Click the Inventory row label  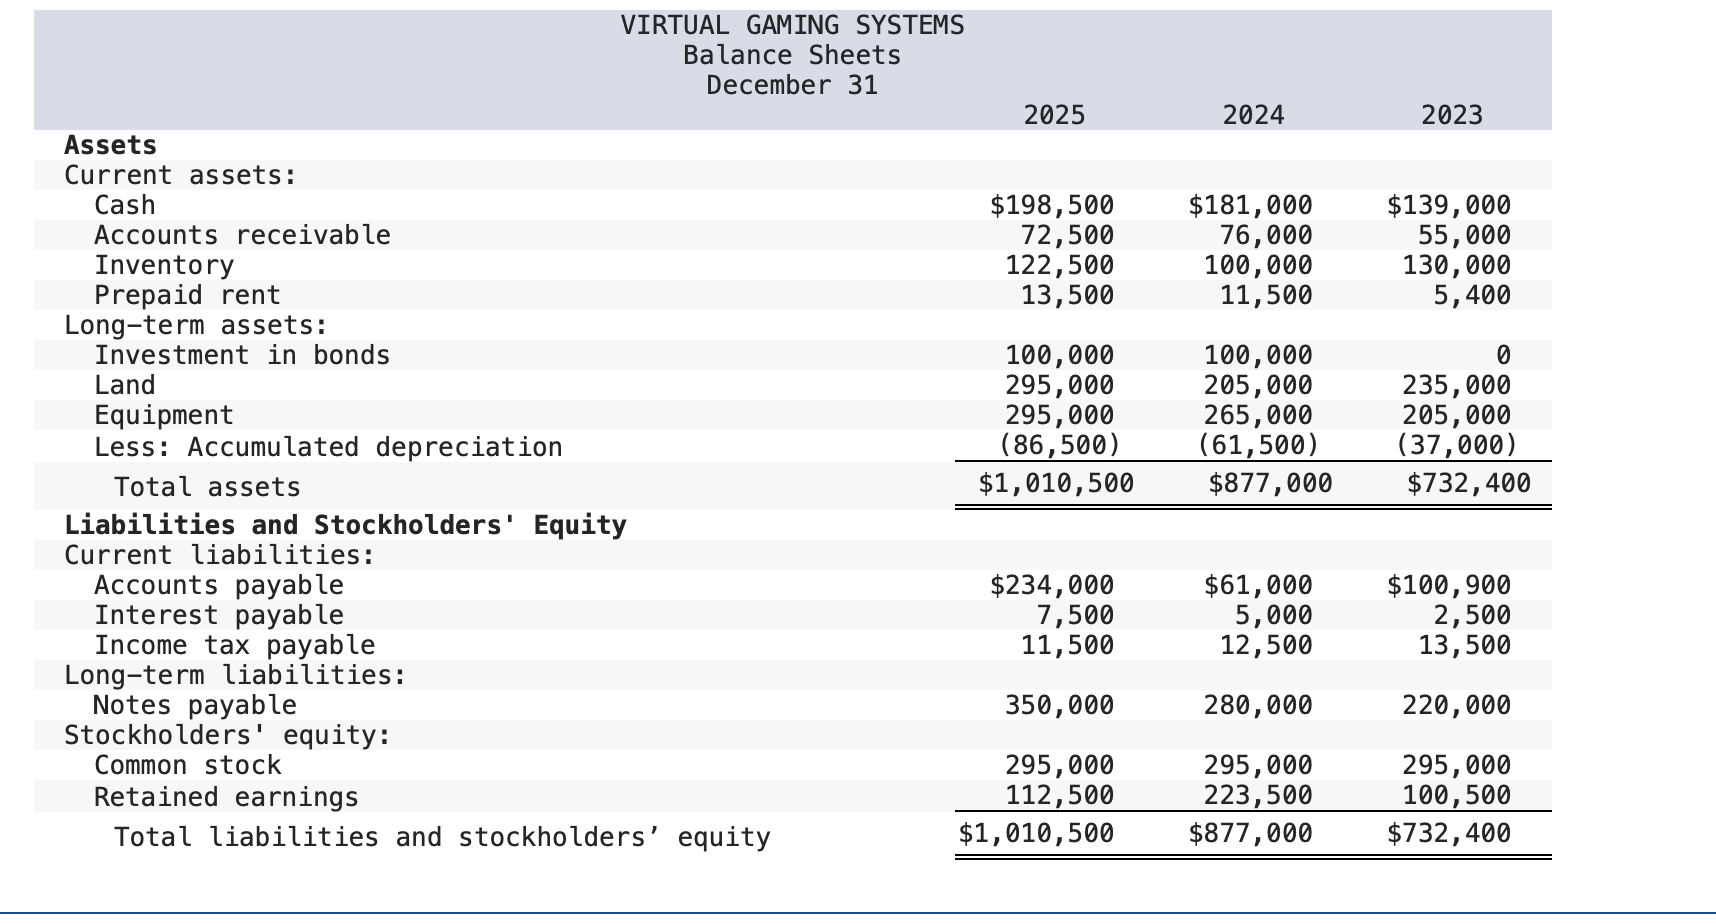click(x=164, y=265)
